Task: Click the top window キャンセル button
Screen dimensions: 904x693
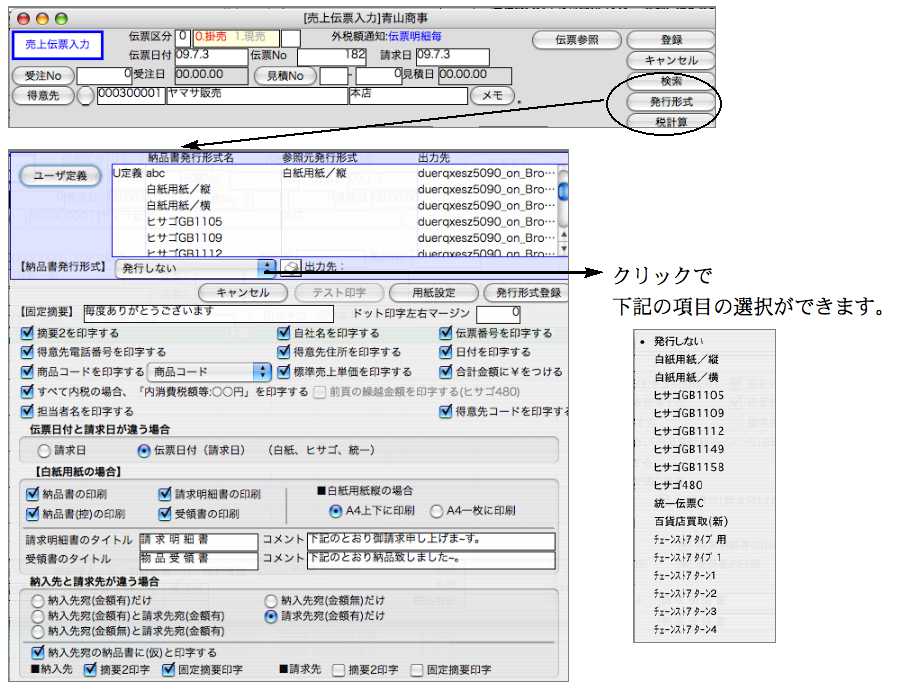Action: tap(671, 61)
